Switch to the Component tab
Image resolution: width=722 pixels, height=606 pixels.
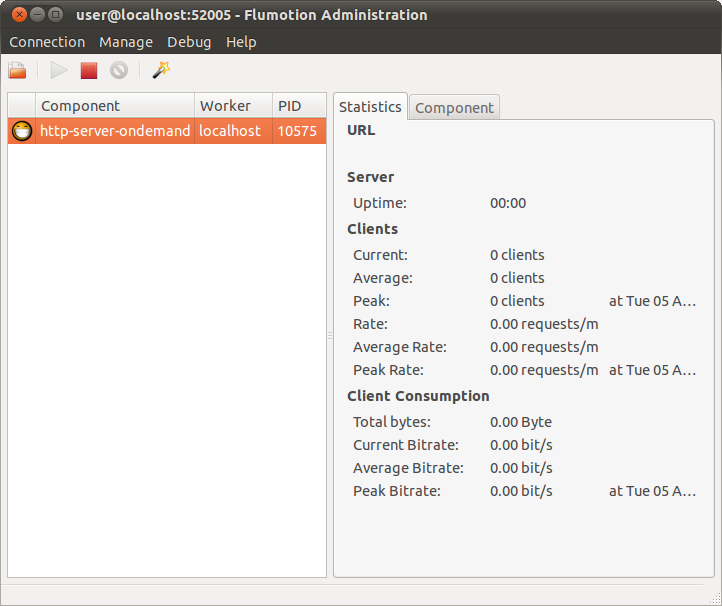coord(454,108)
